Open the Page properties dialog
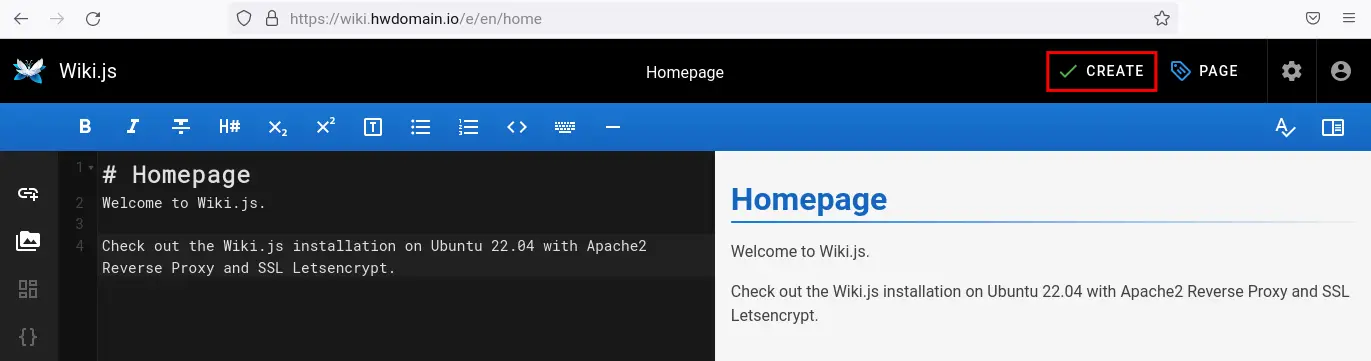The image size is (1371, 361). pos(1205,71)
